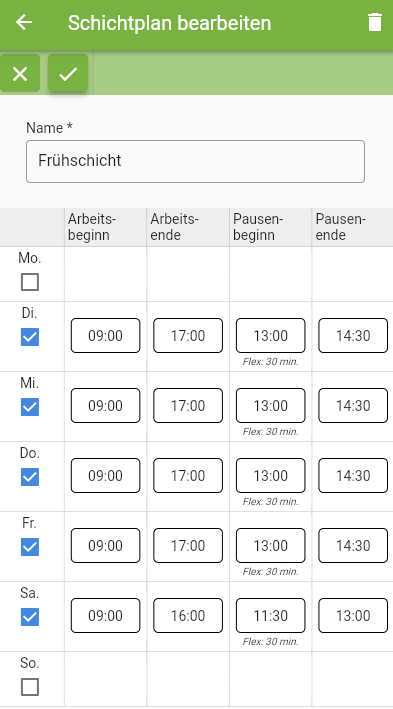Image resolution: width=393 pixels, height=709 pixels.
Task: Uncheck the Mi. checkbox
Action: [x=30, y=407]
